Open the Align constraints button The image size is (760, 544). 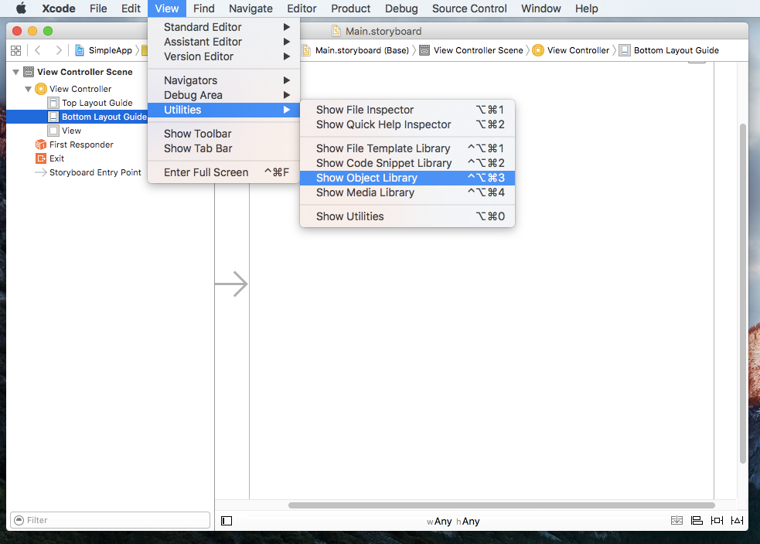point(697,520)
